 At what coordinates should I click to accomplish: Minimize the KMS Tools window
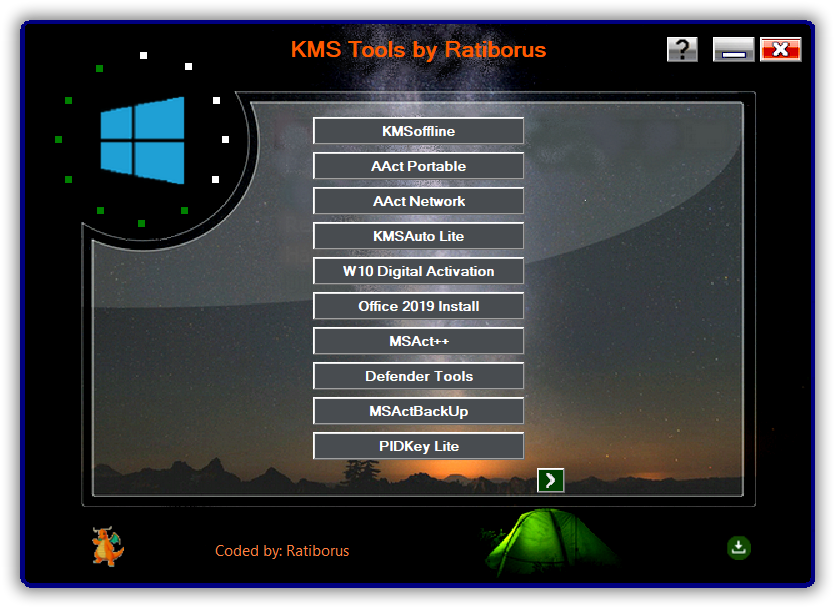tap(733, 50)
